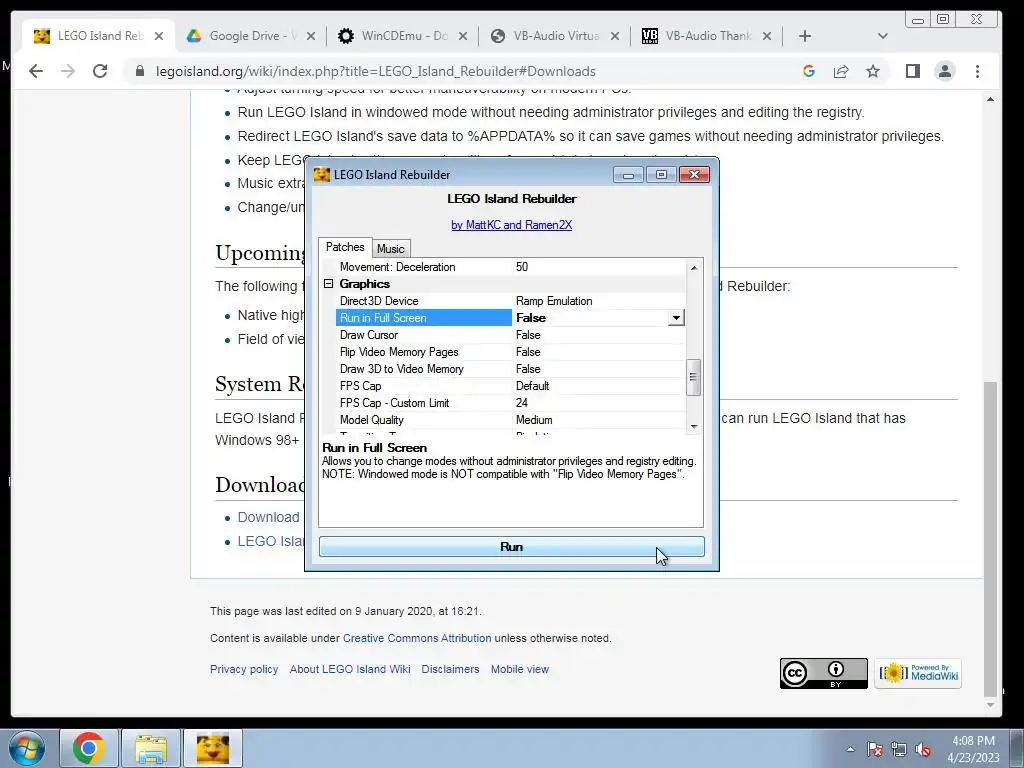Open the Chrome profile icon

[x=945, y=71]
